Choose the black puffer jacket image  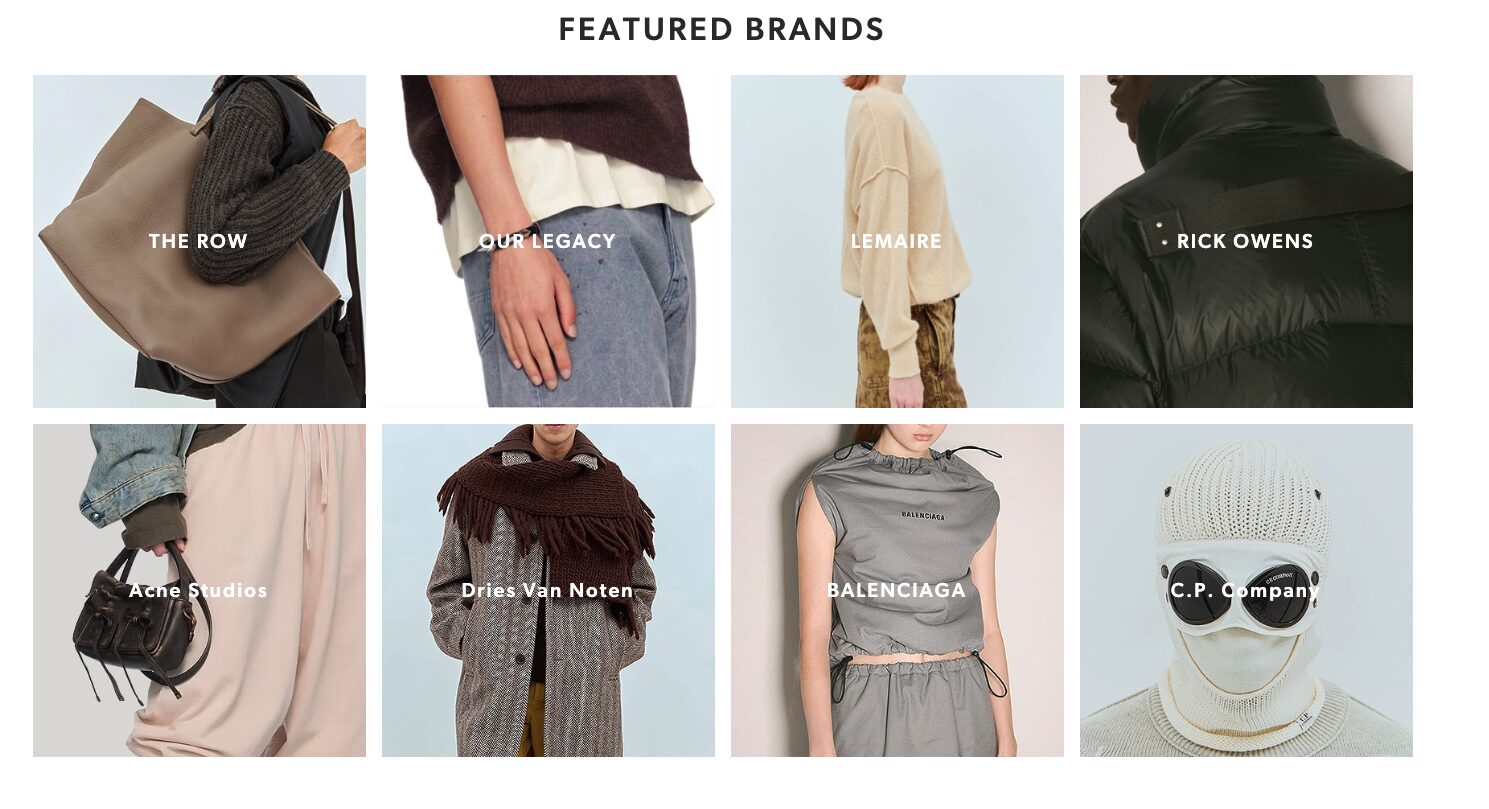[x=1246, y=241]
